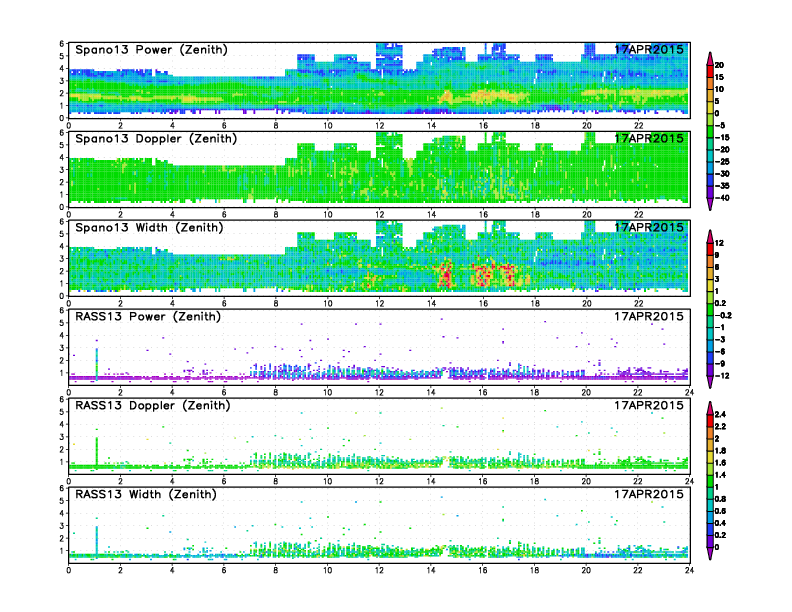Click the x-axis label 24 under the RASS13 Width panel
The height and width of the screenshot is (612, 792).
click(x=689, y=570)
